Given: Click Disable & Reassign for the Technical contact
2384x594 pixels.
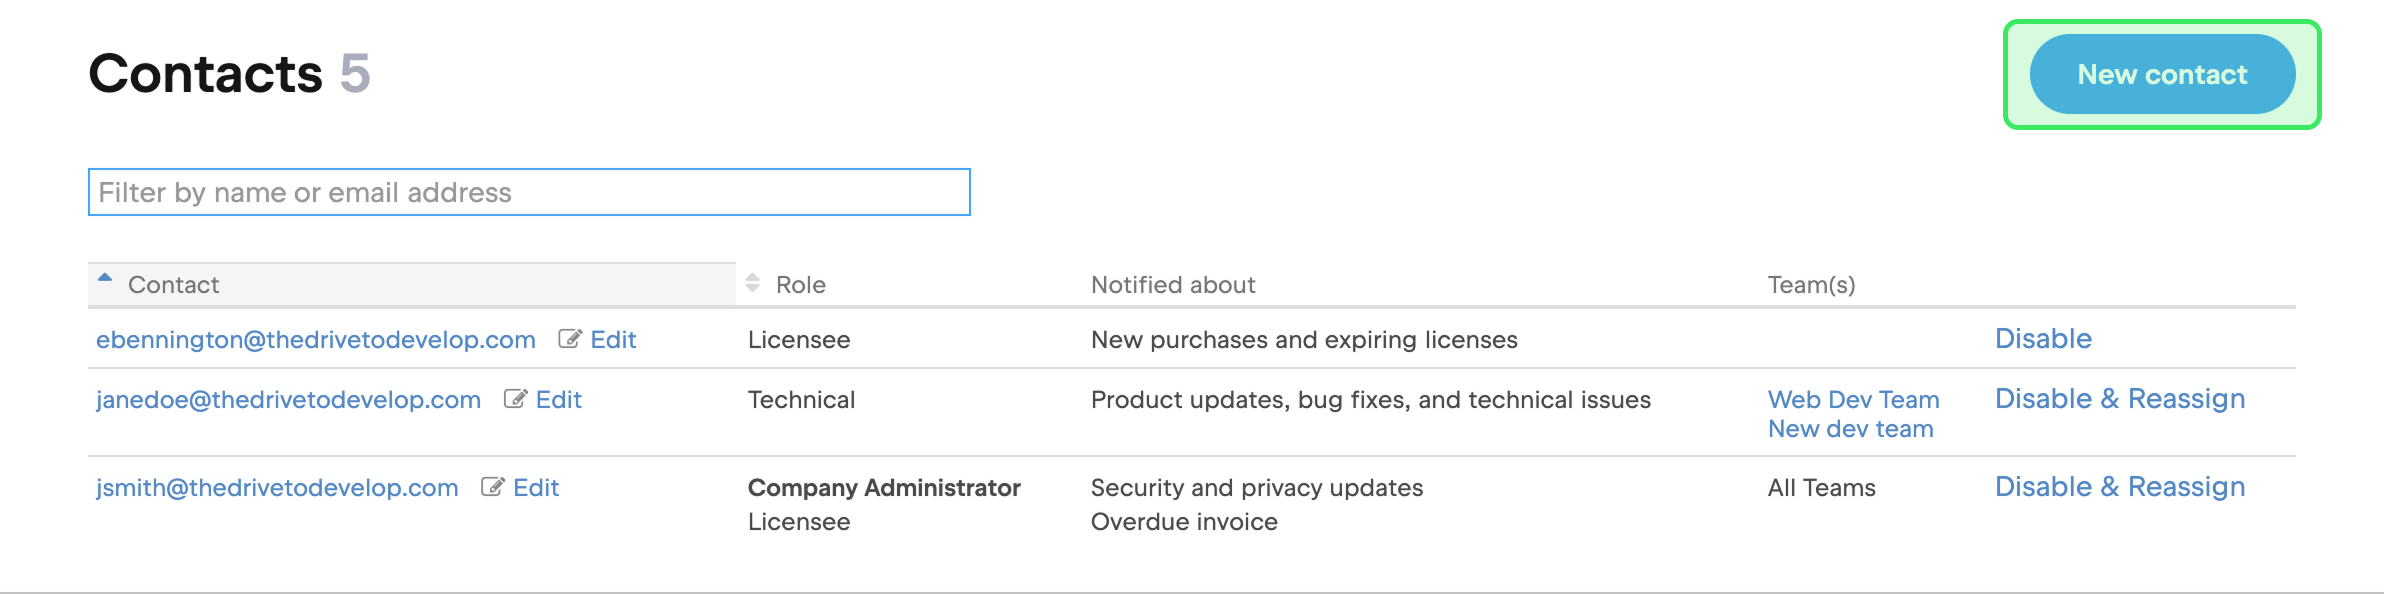Looking at the screenshot, I should 2119,399.
